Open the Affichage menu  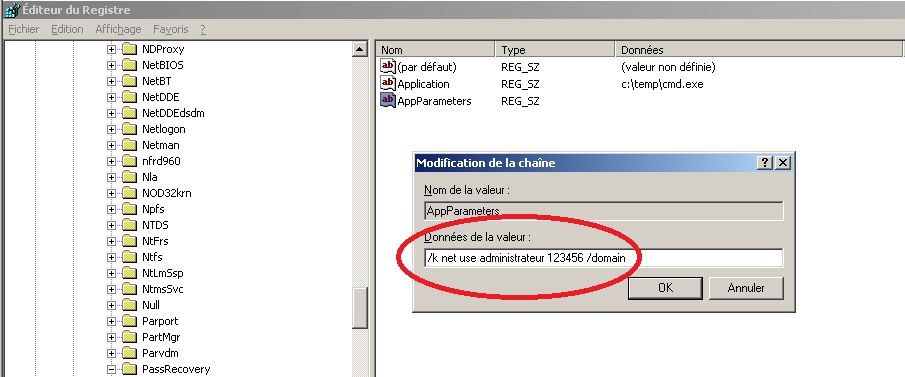pyautogui.click(x=118, y=29)
